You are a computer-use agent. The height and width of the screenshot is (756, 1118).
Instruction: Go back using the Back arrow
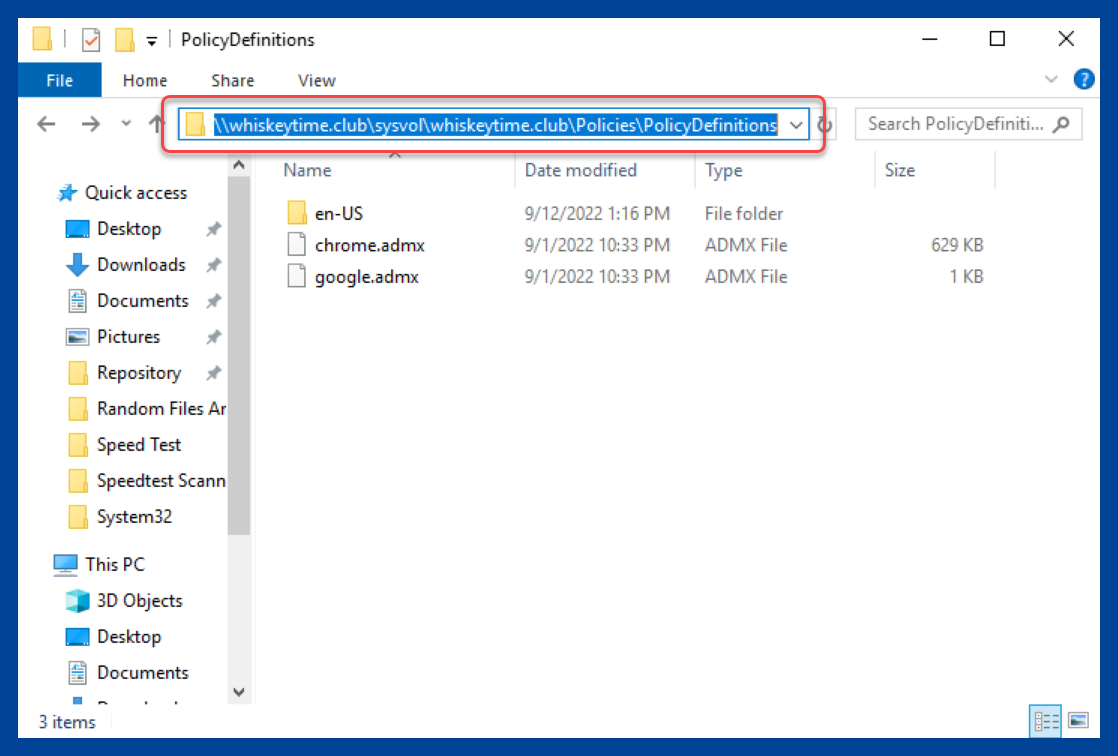tap(46, 124)
